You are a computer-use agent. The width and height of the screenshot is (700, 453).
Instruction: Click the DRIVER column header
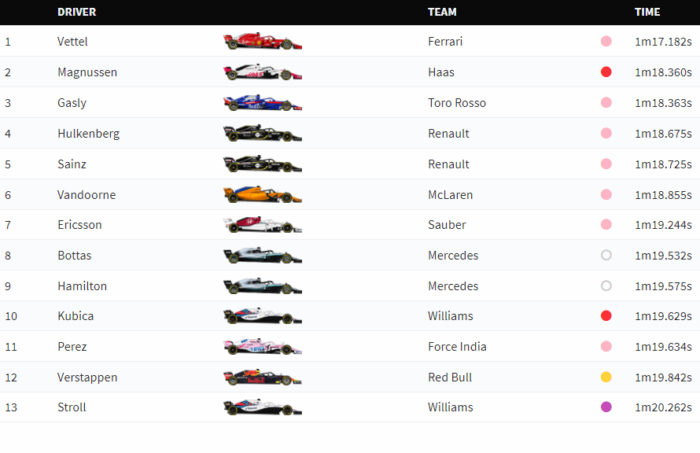[x=77, y=12]
